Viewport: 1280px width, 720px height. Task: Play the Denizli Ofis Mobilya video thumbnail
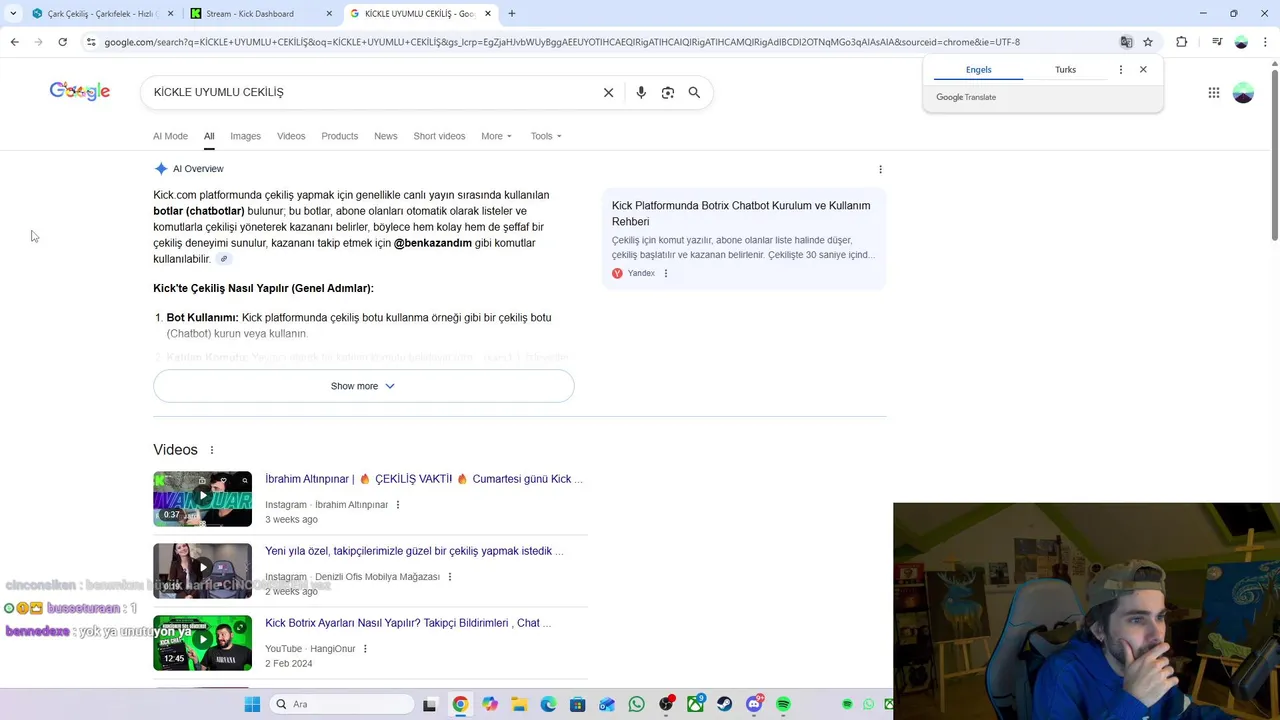[x=202, y=571]
